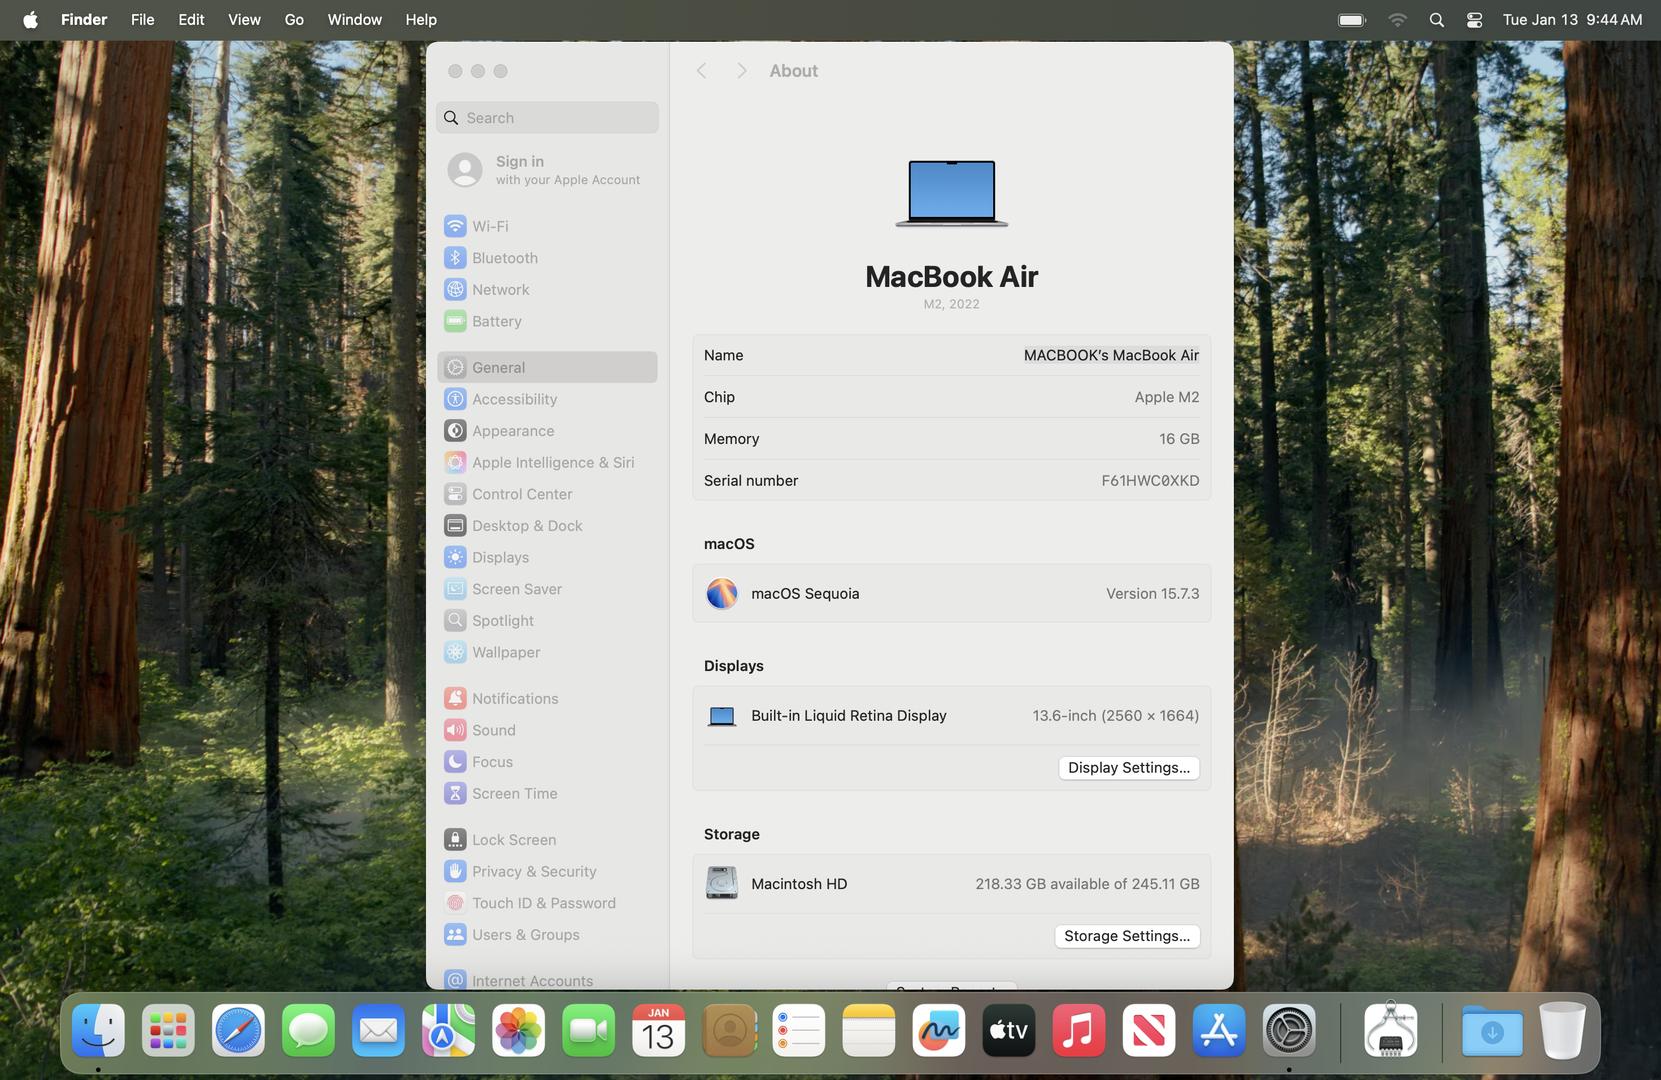Image resolution: width=1661 pixels, height=1080 pixels.
Task: Go to Accessibility settings
Action: pyautogui.click(x=514, y=399)
